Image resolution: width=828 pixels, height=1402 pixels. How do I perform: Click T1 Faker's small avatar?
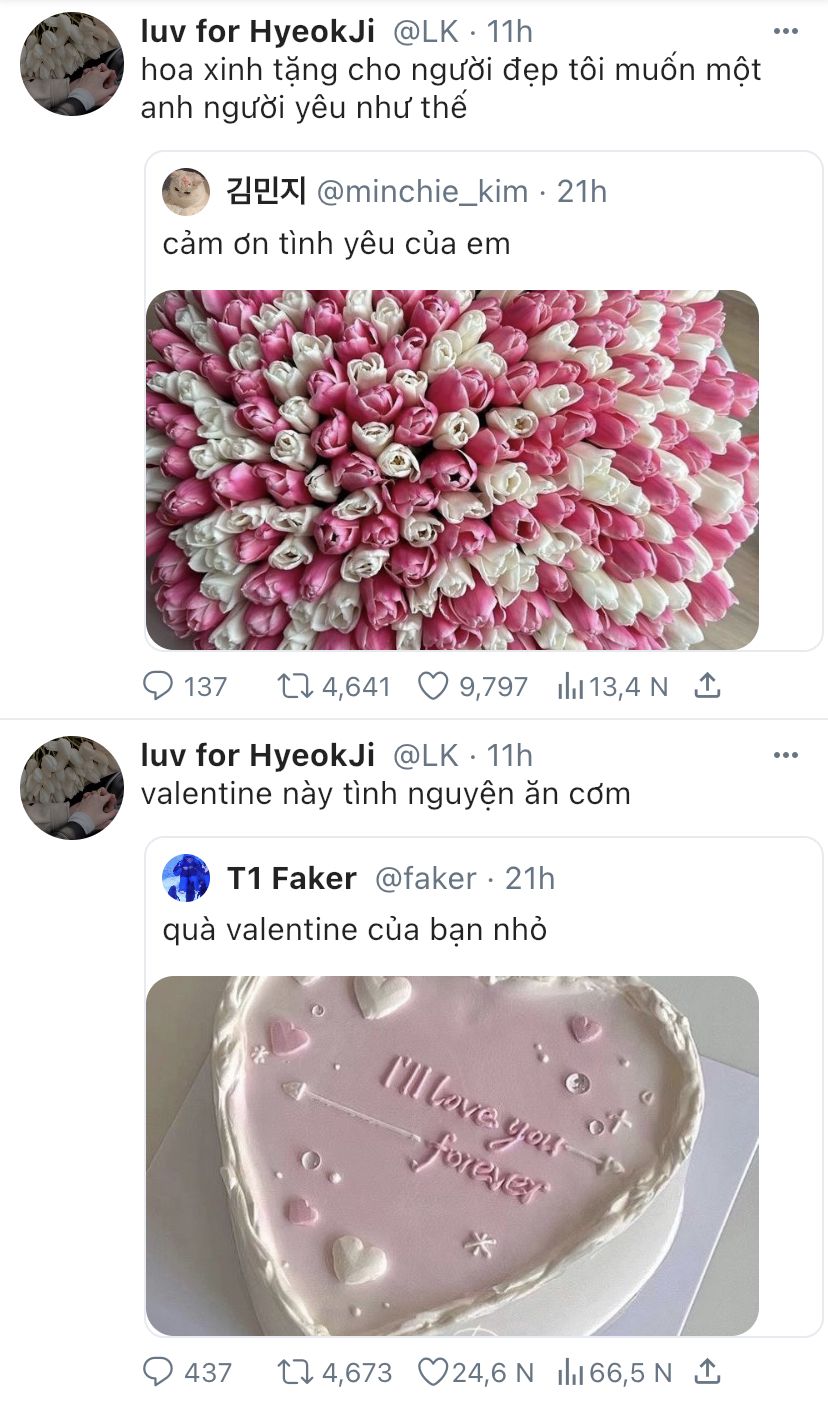click(x=186, y=878)
